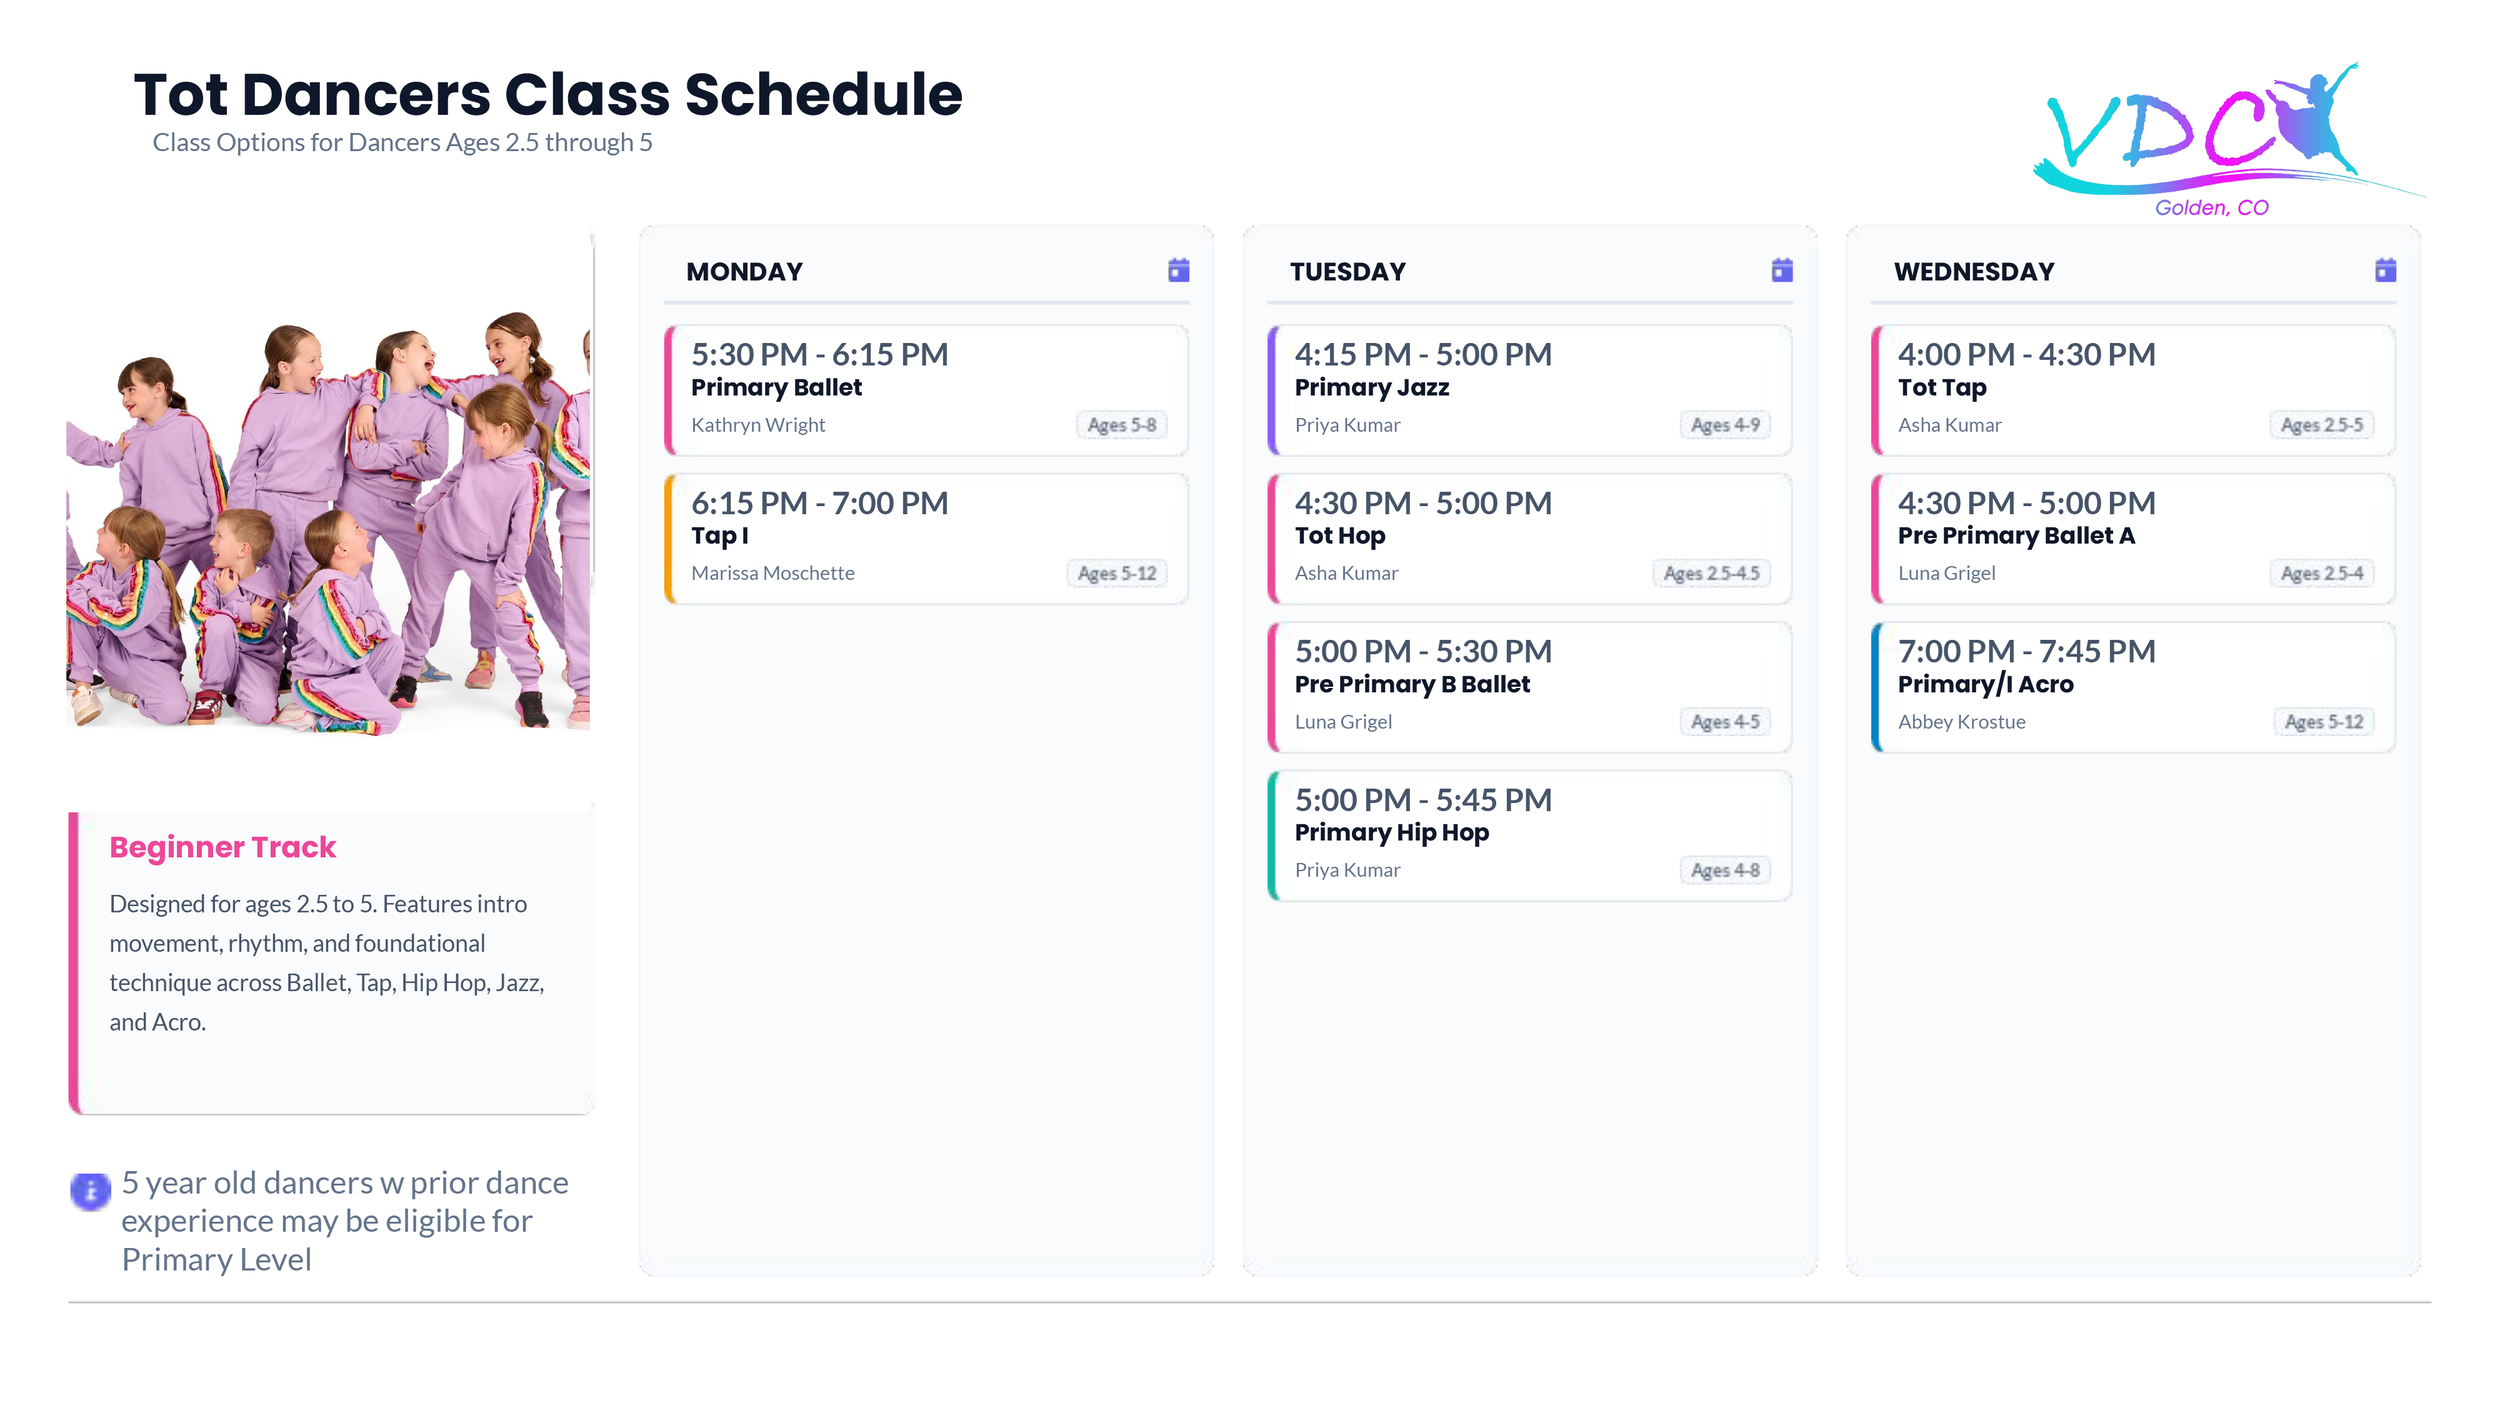The width and height of the screenshot is (2500, 1406).
Task: Click the Tuesday calendar icon
Action: click(x=1781, y=270)
